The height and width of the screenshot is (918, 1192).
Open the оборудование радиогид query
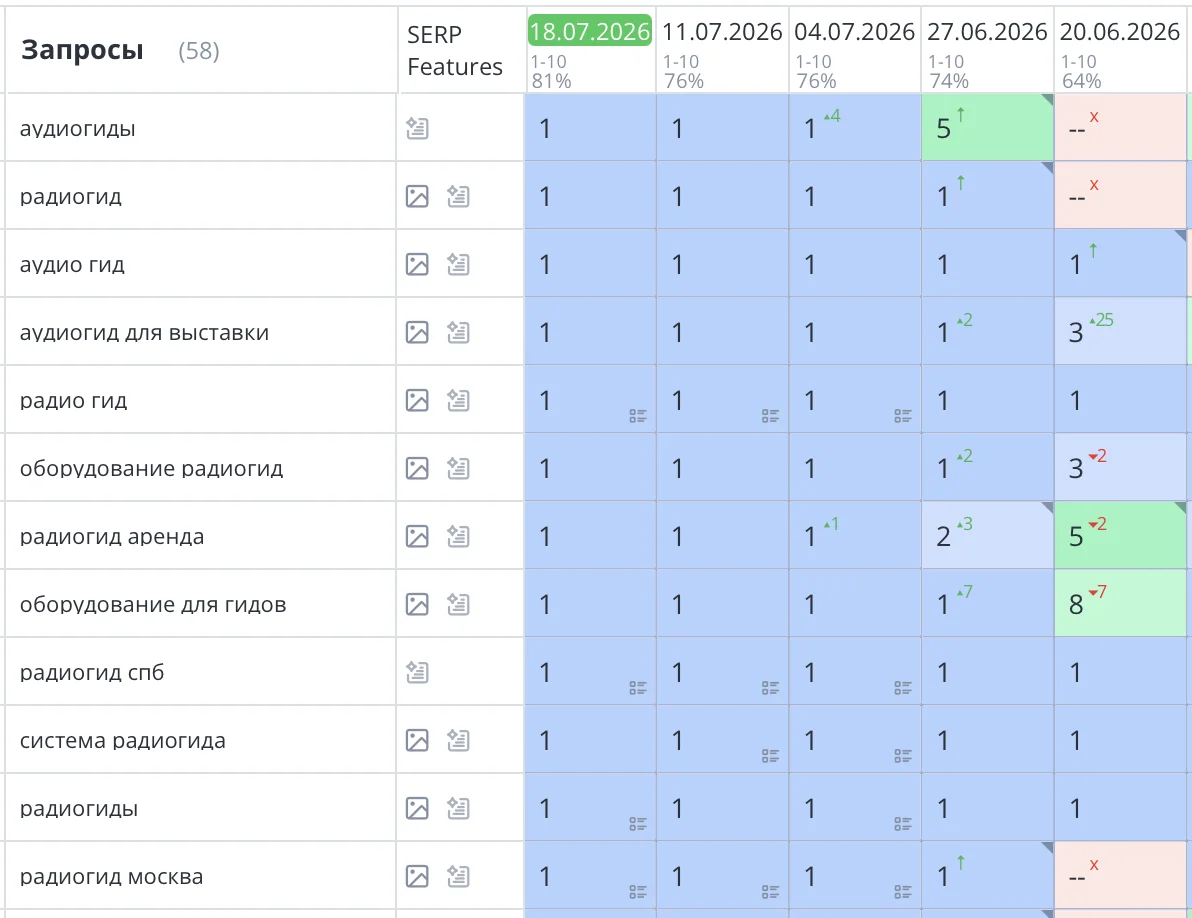pos(151,468)
